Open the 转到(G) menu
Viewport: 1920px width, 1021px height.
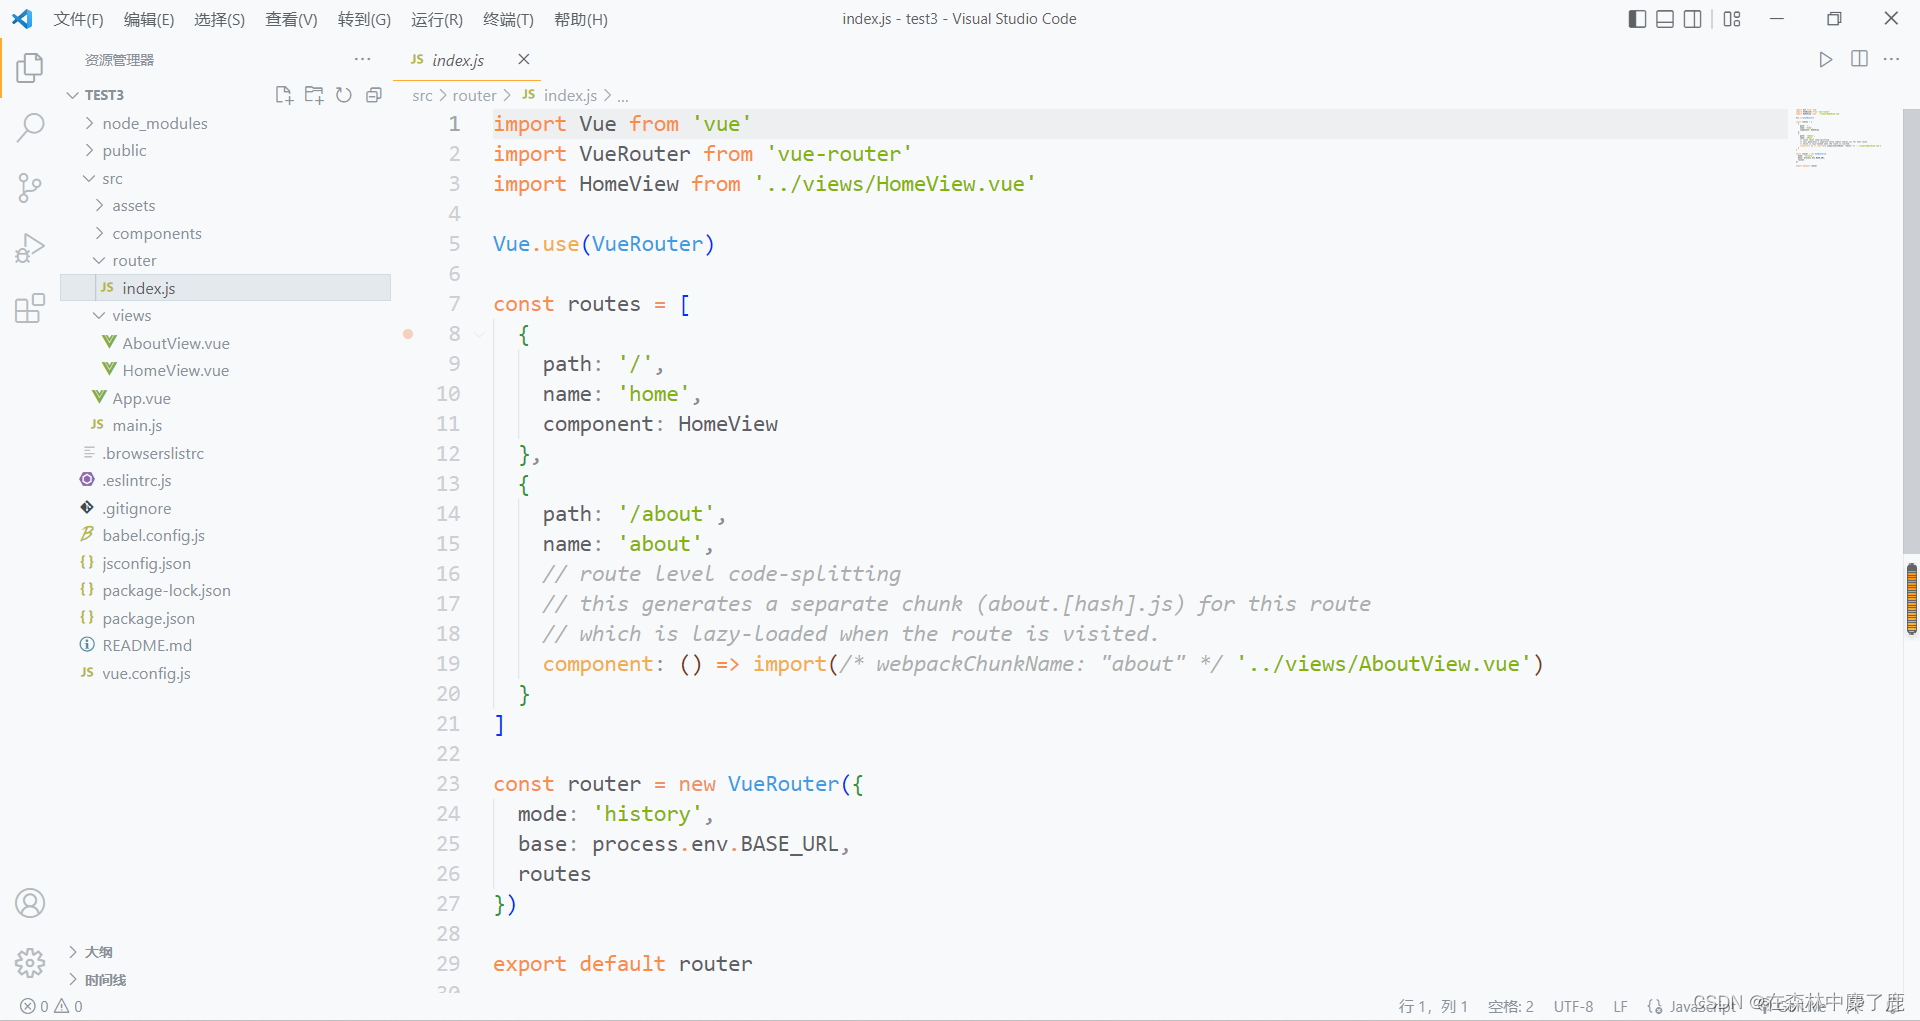click(x=364, y=19)
